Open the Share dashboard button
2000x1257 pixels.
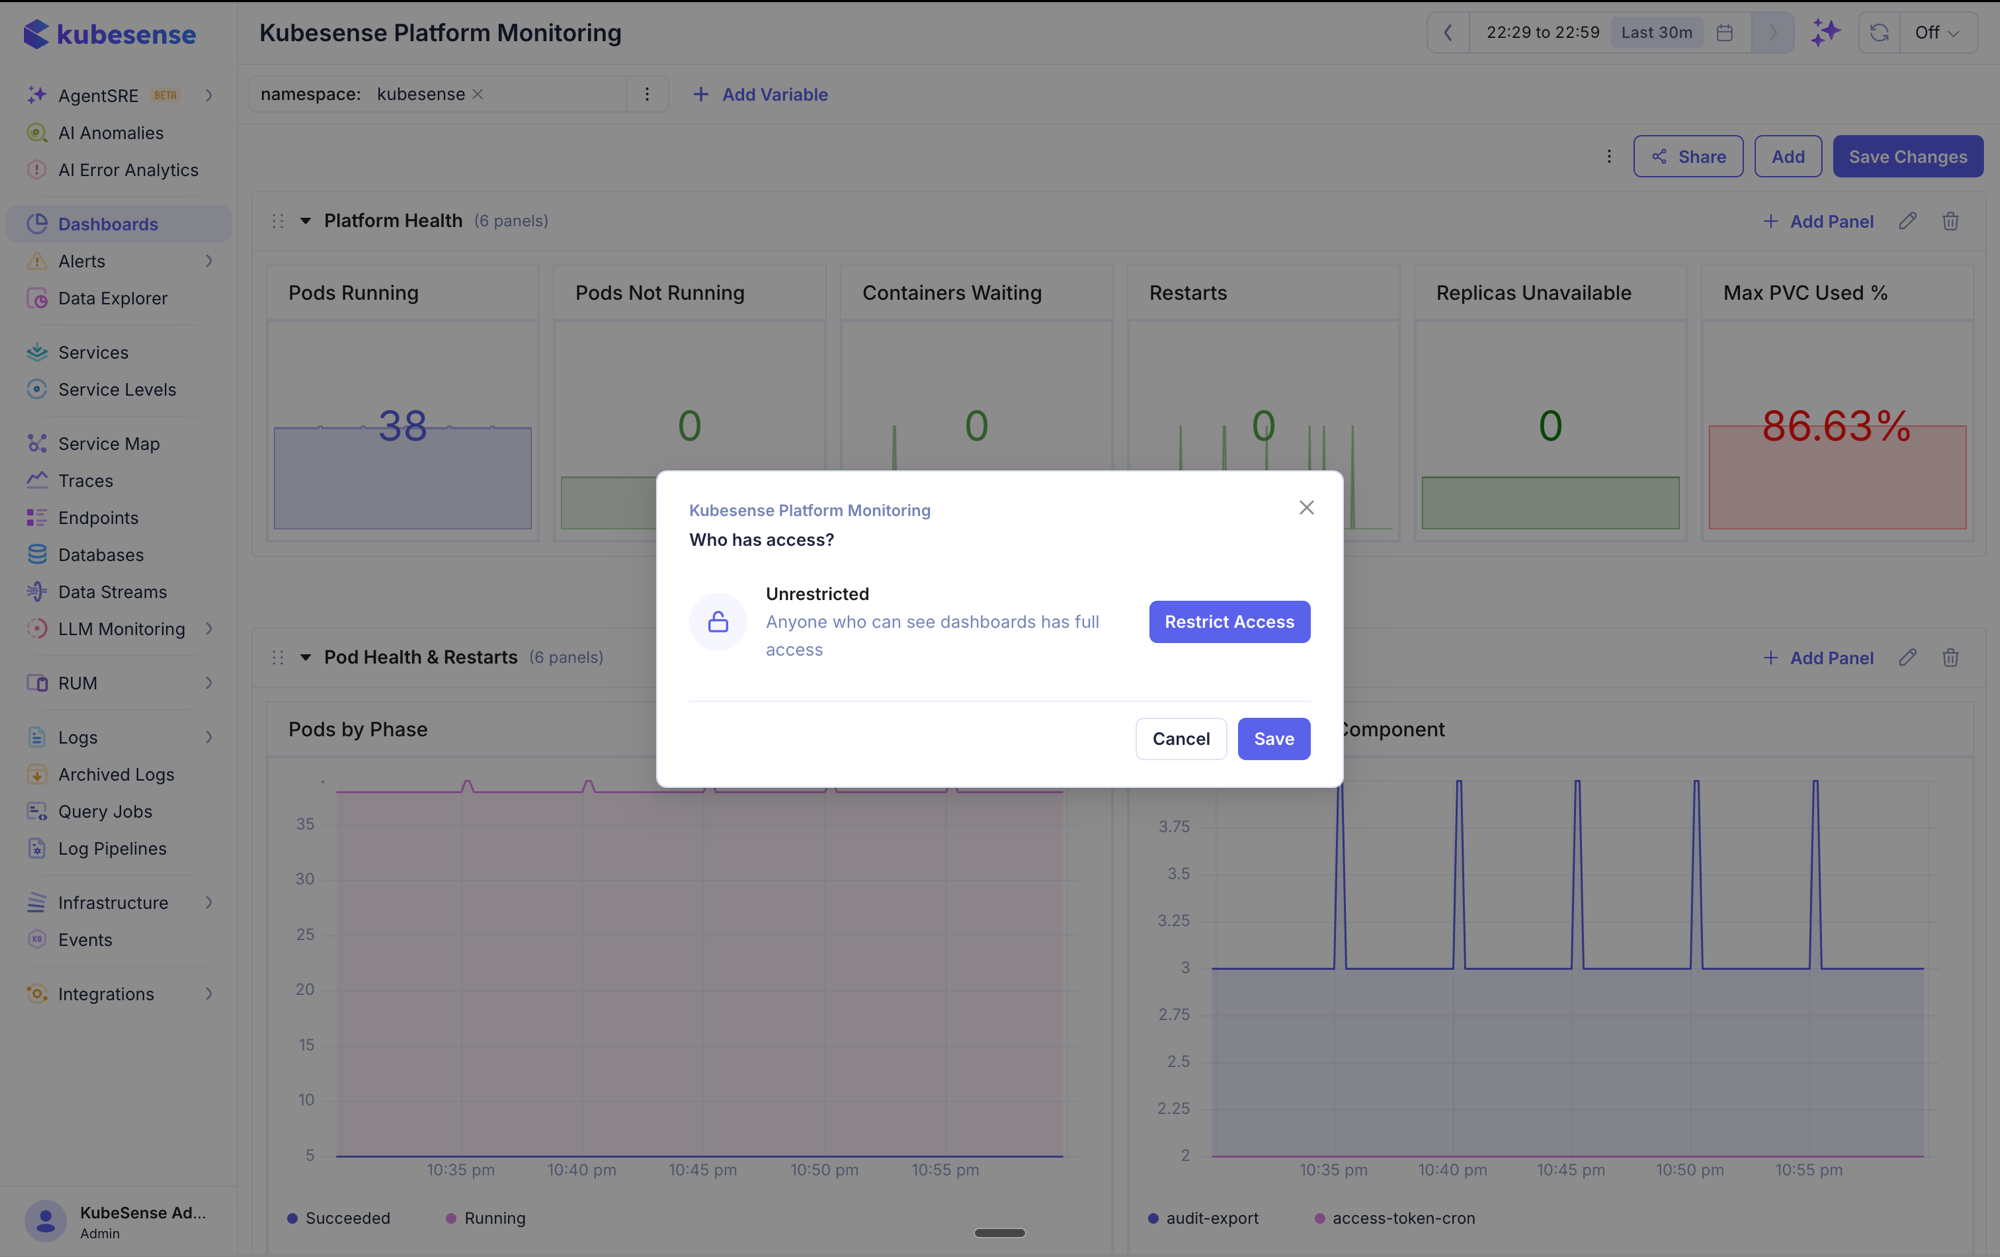(x=1688, y=156)
